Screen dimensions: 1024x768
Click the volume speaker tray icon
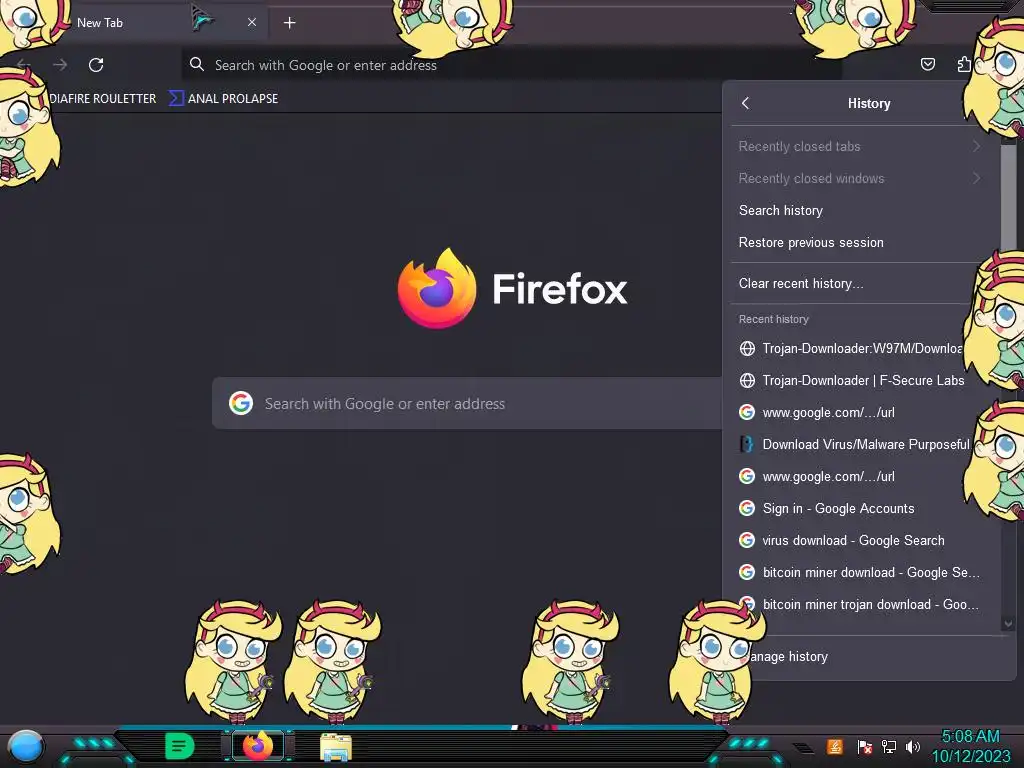(x=912, y=746)
